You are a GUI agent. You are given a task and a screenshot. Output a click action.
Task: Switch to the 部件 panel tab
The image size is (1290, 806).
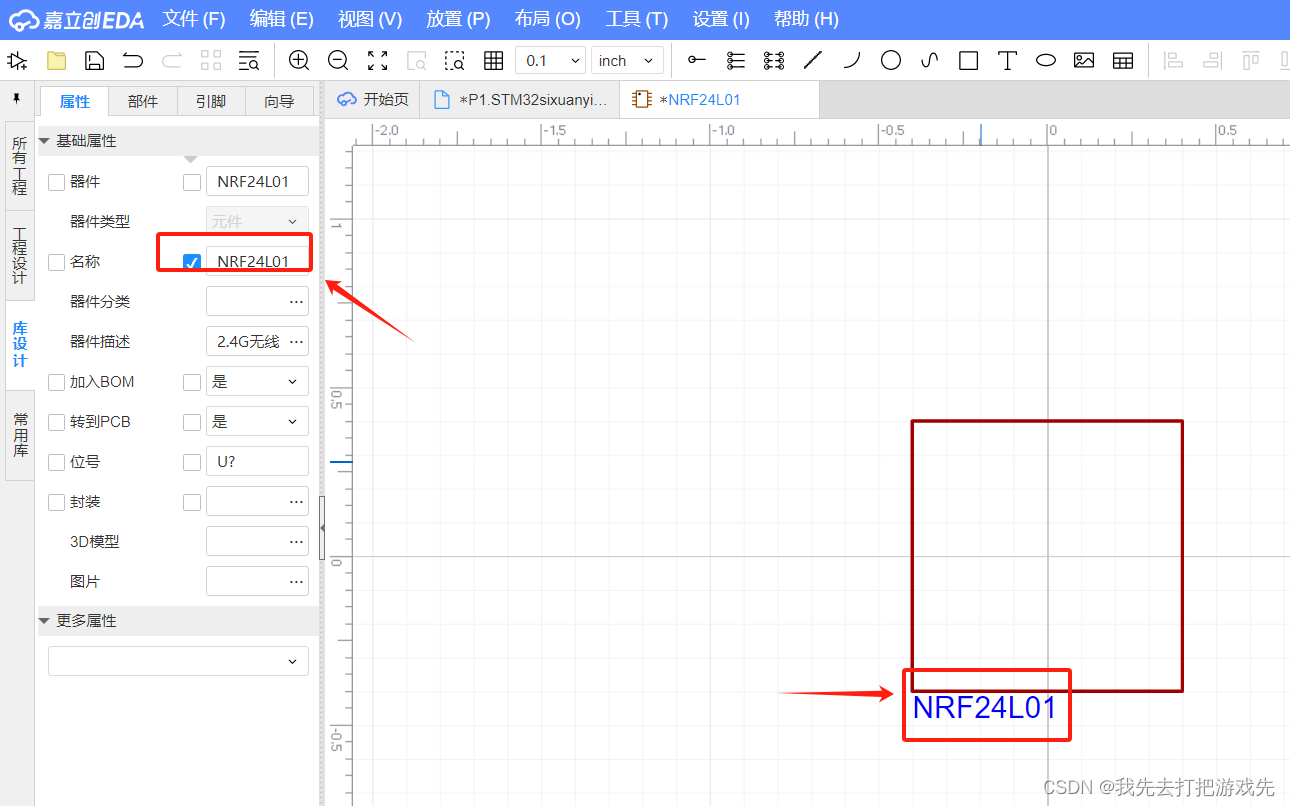(143, 101)
